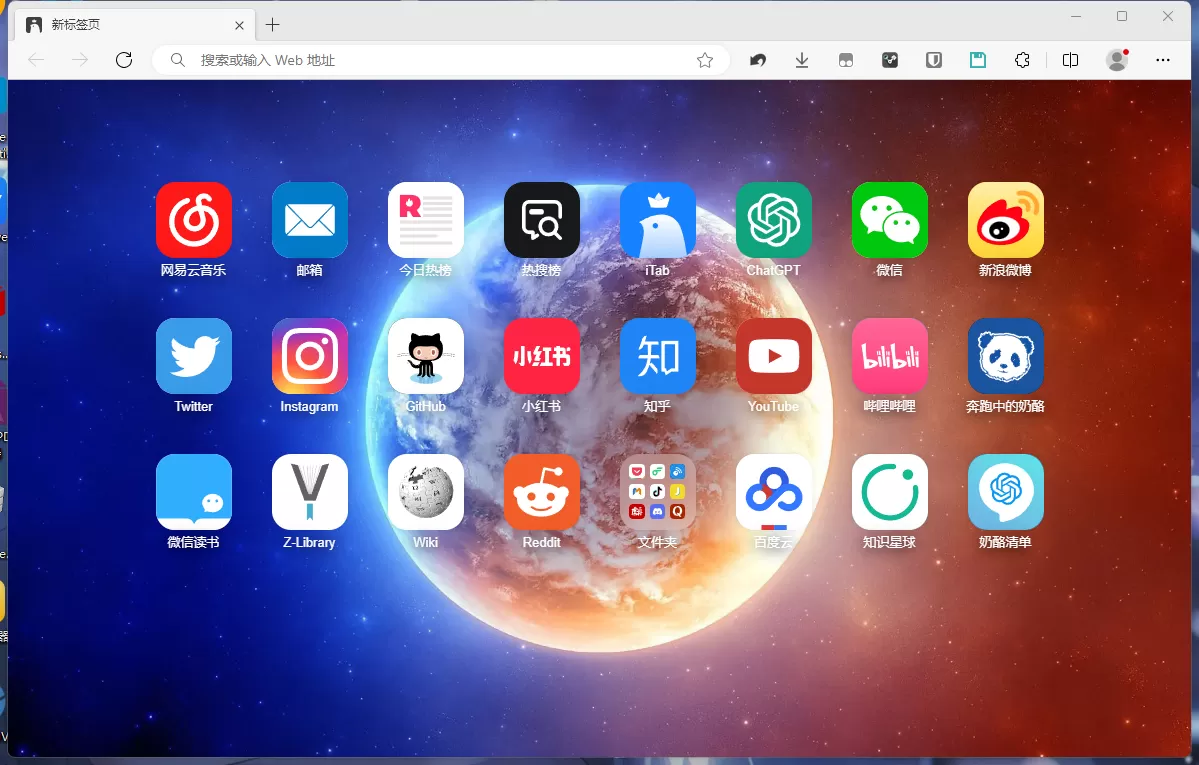The width and height of the screenshot is (1199, 765).
Task: Launch the 知乎 Zhihu shortcut
Action: pos(657,356)
